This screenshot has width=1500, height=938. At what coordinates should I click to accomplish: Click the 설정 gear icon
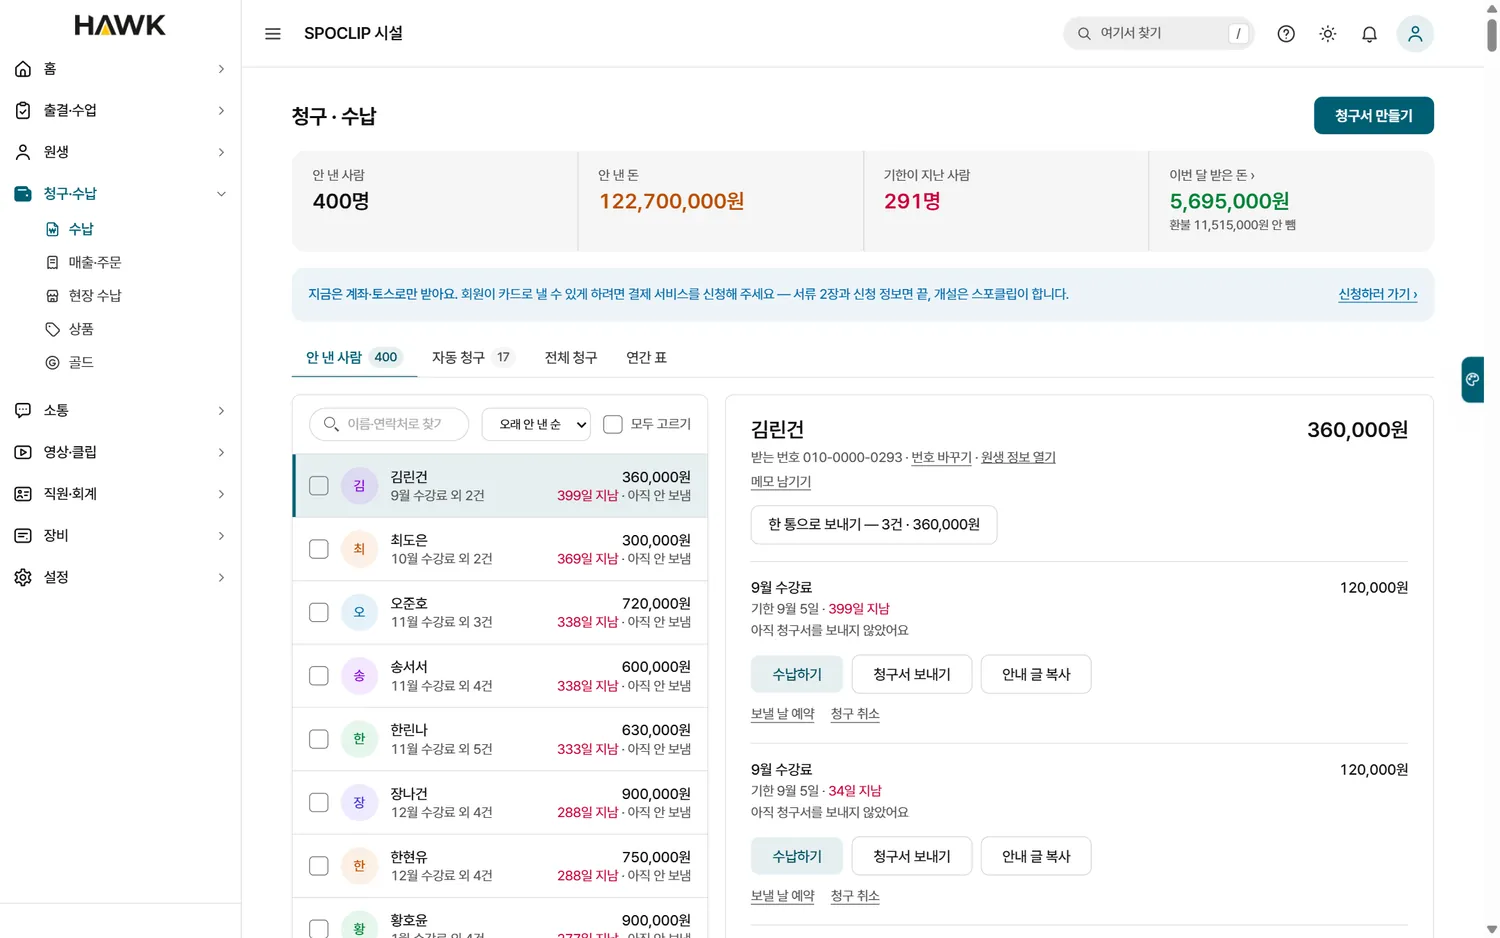coord(23,577)
